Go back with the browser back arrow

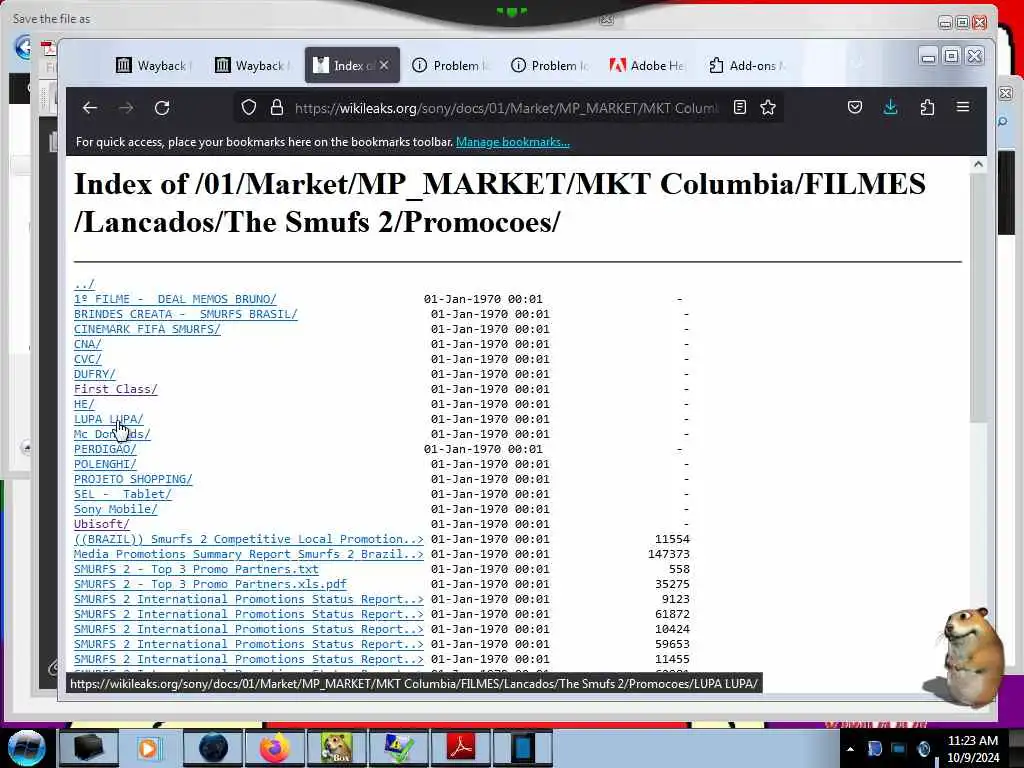point(90,108)
